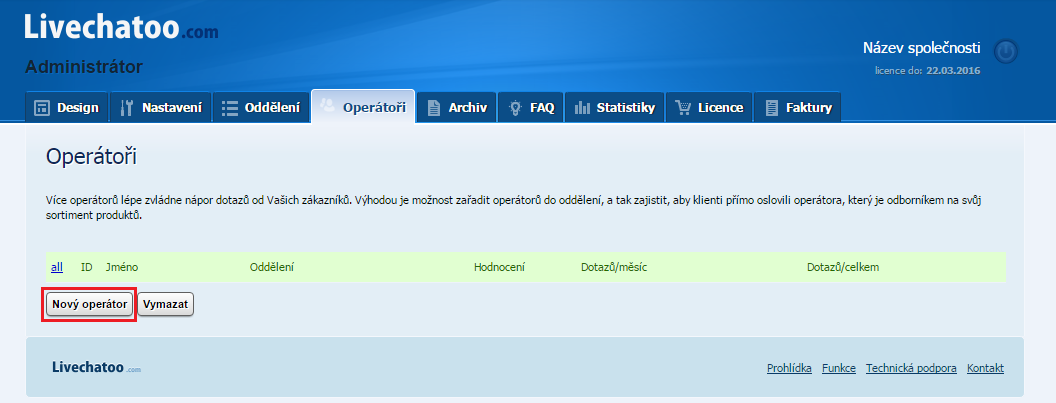Open the Kontakt footer link

pyautogui.click(x=985, y=368)
